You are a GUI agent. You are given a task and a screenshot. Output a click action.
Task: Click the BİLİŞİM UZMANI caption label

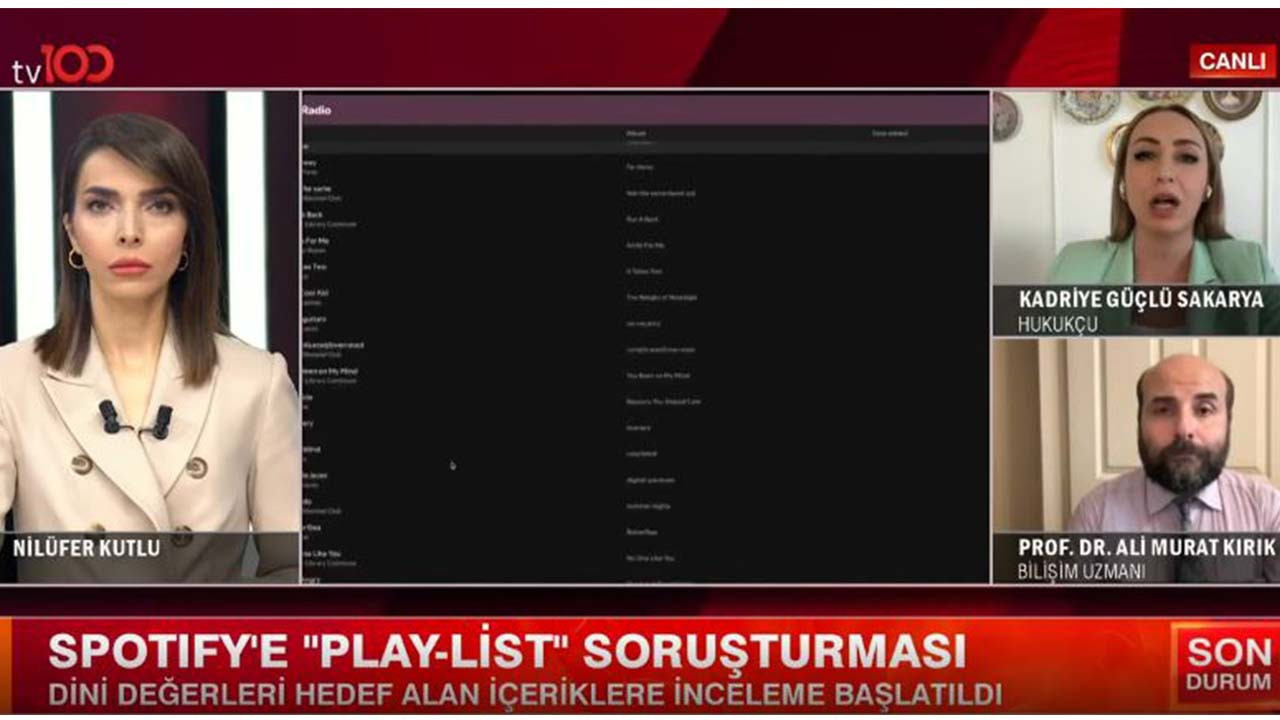tap(1082, 573)
